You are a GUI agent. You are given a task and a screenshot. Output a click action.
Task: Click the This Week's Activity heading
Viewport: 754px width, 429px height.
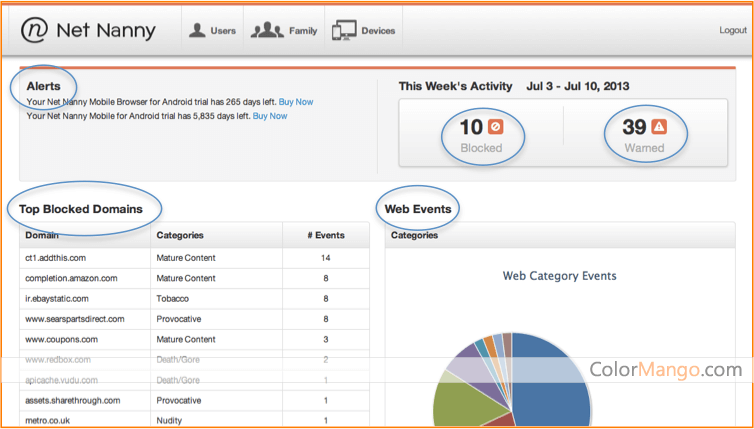[455, 87]
